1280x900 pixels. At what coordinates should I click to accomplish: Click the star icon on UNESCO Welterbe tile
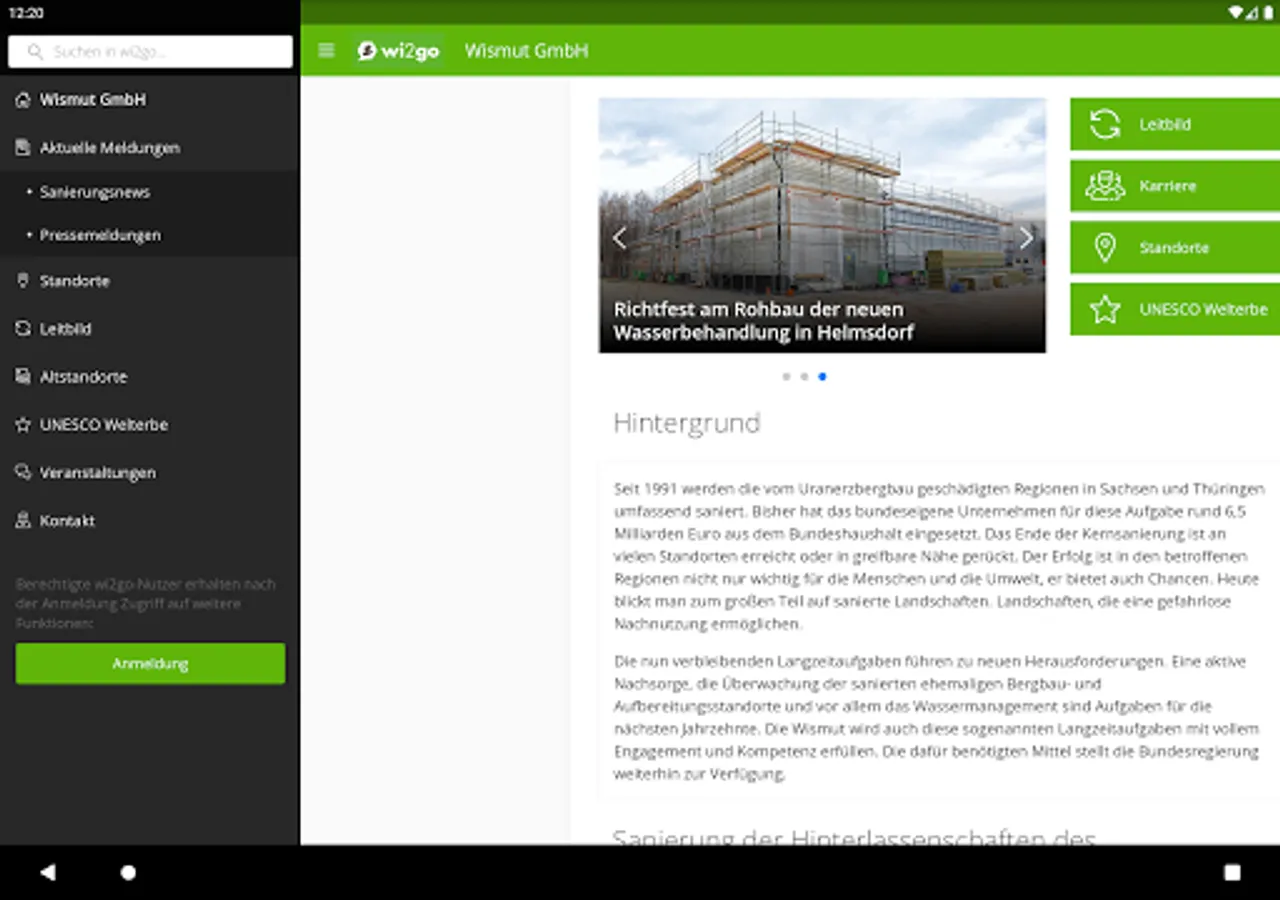[x=1105, y=309]
